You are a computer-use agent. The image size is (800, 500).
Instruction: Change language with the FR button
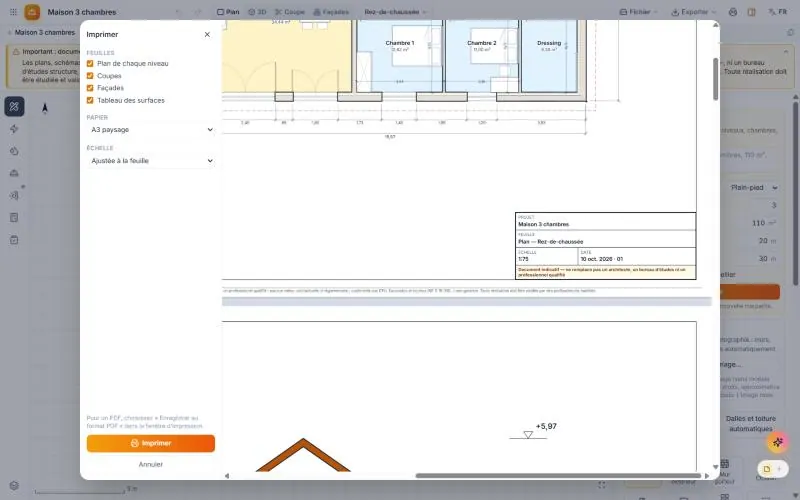pos(778,12)
